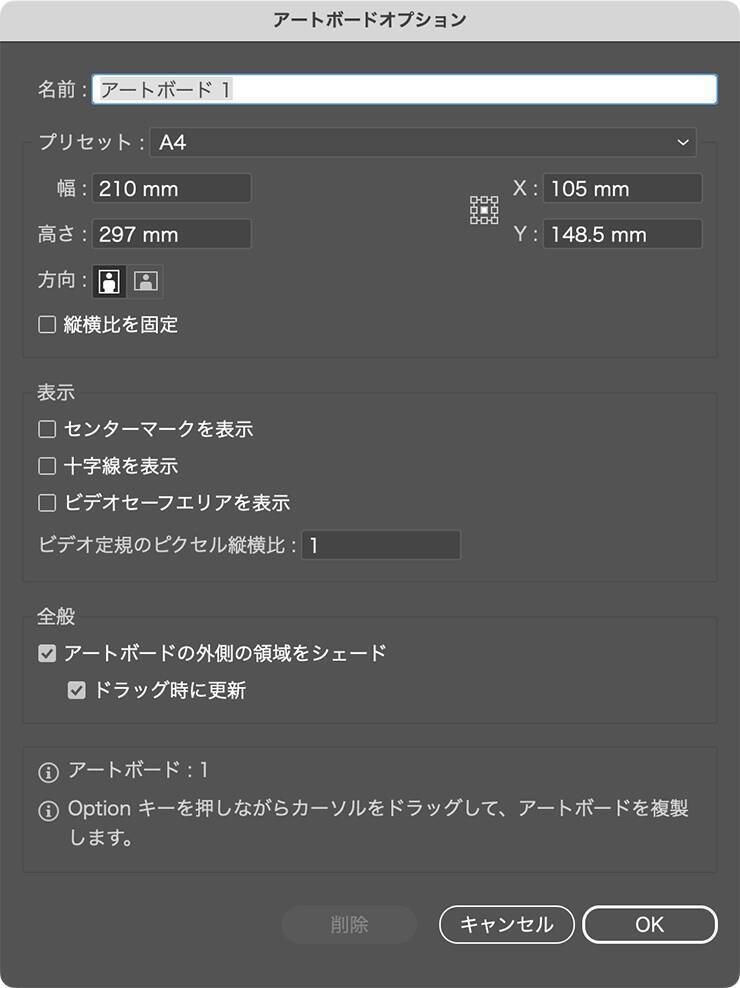Image resolution: width=740 pixels, height=988 pixels.
Task: Click the 幅 field showing 210 mm
Action: (171, 188)
